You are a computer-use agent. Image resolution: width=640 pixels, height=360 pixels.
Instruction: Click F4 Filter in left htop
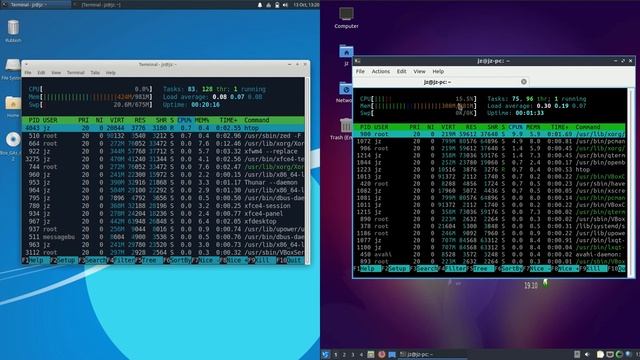pyautogui.click(x=121, y=260)
